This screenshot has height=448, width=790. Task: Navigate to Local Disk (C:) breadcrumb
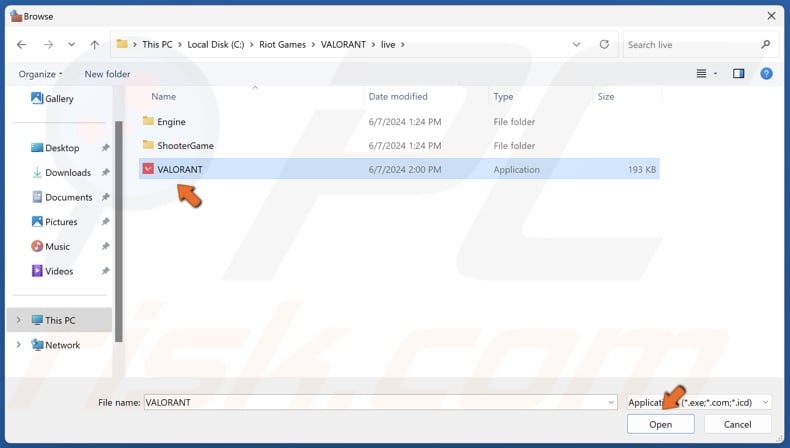(216, 44)
